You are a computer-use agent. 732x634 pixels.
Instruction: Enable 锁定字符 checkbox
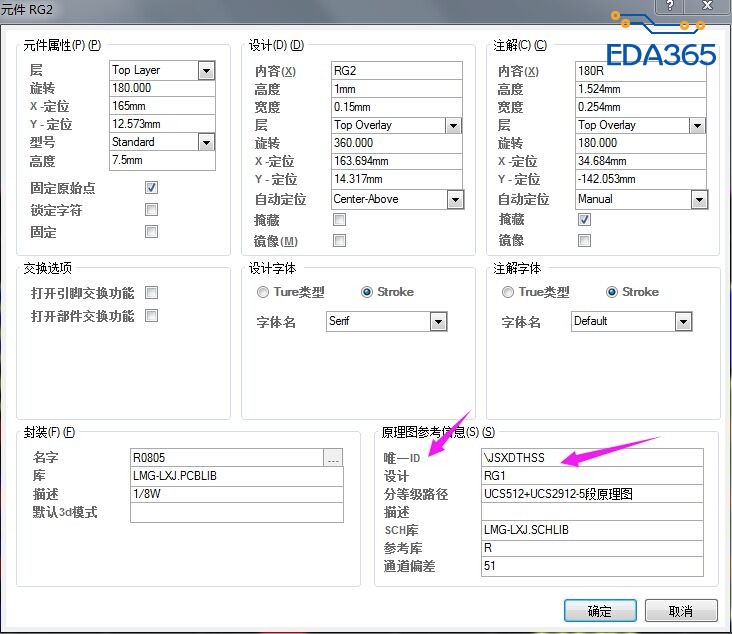click(x=151, y=210)
